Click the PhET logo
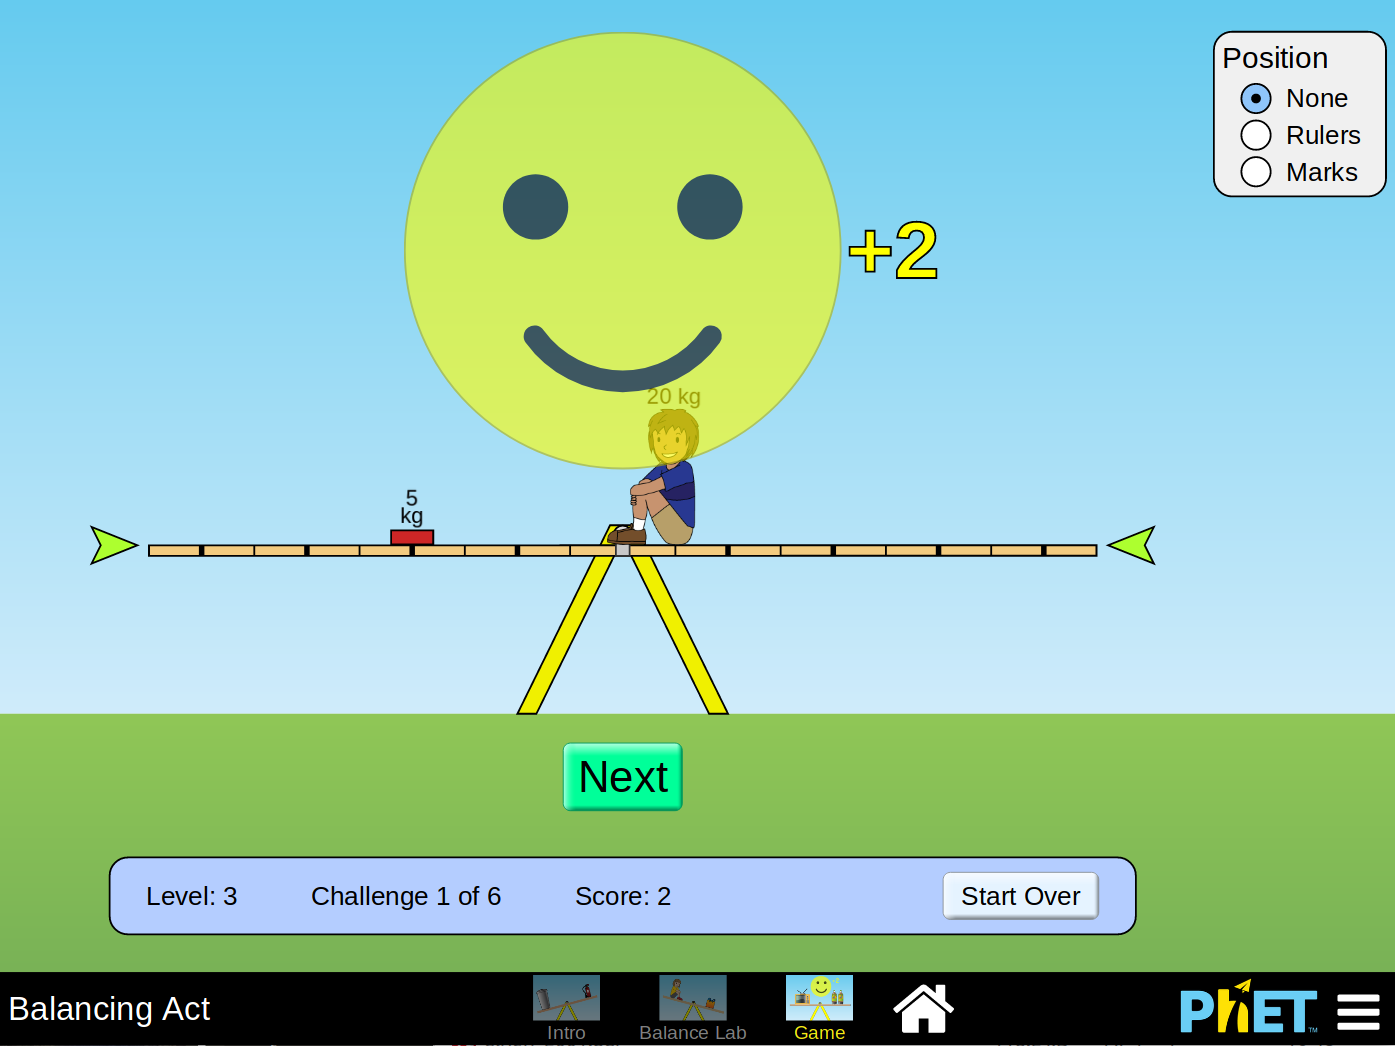The width and height of the screenshot is (1395, 1046). 1248,1008
